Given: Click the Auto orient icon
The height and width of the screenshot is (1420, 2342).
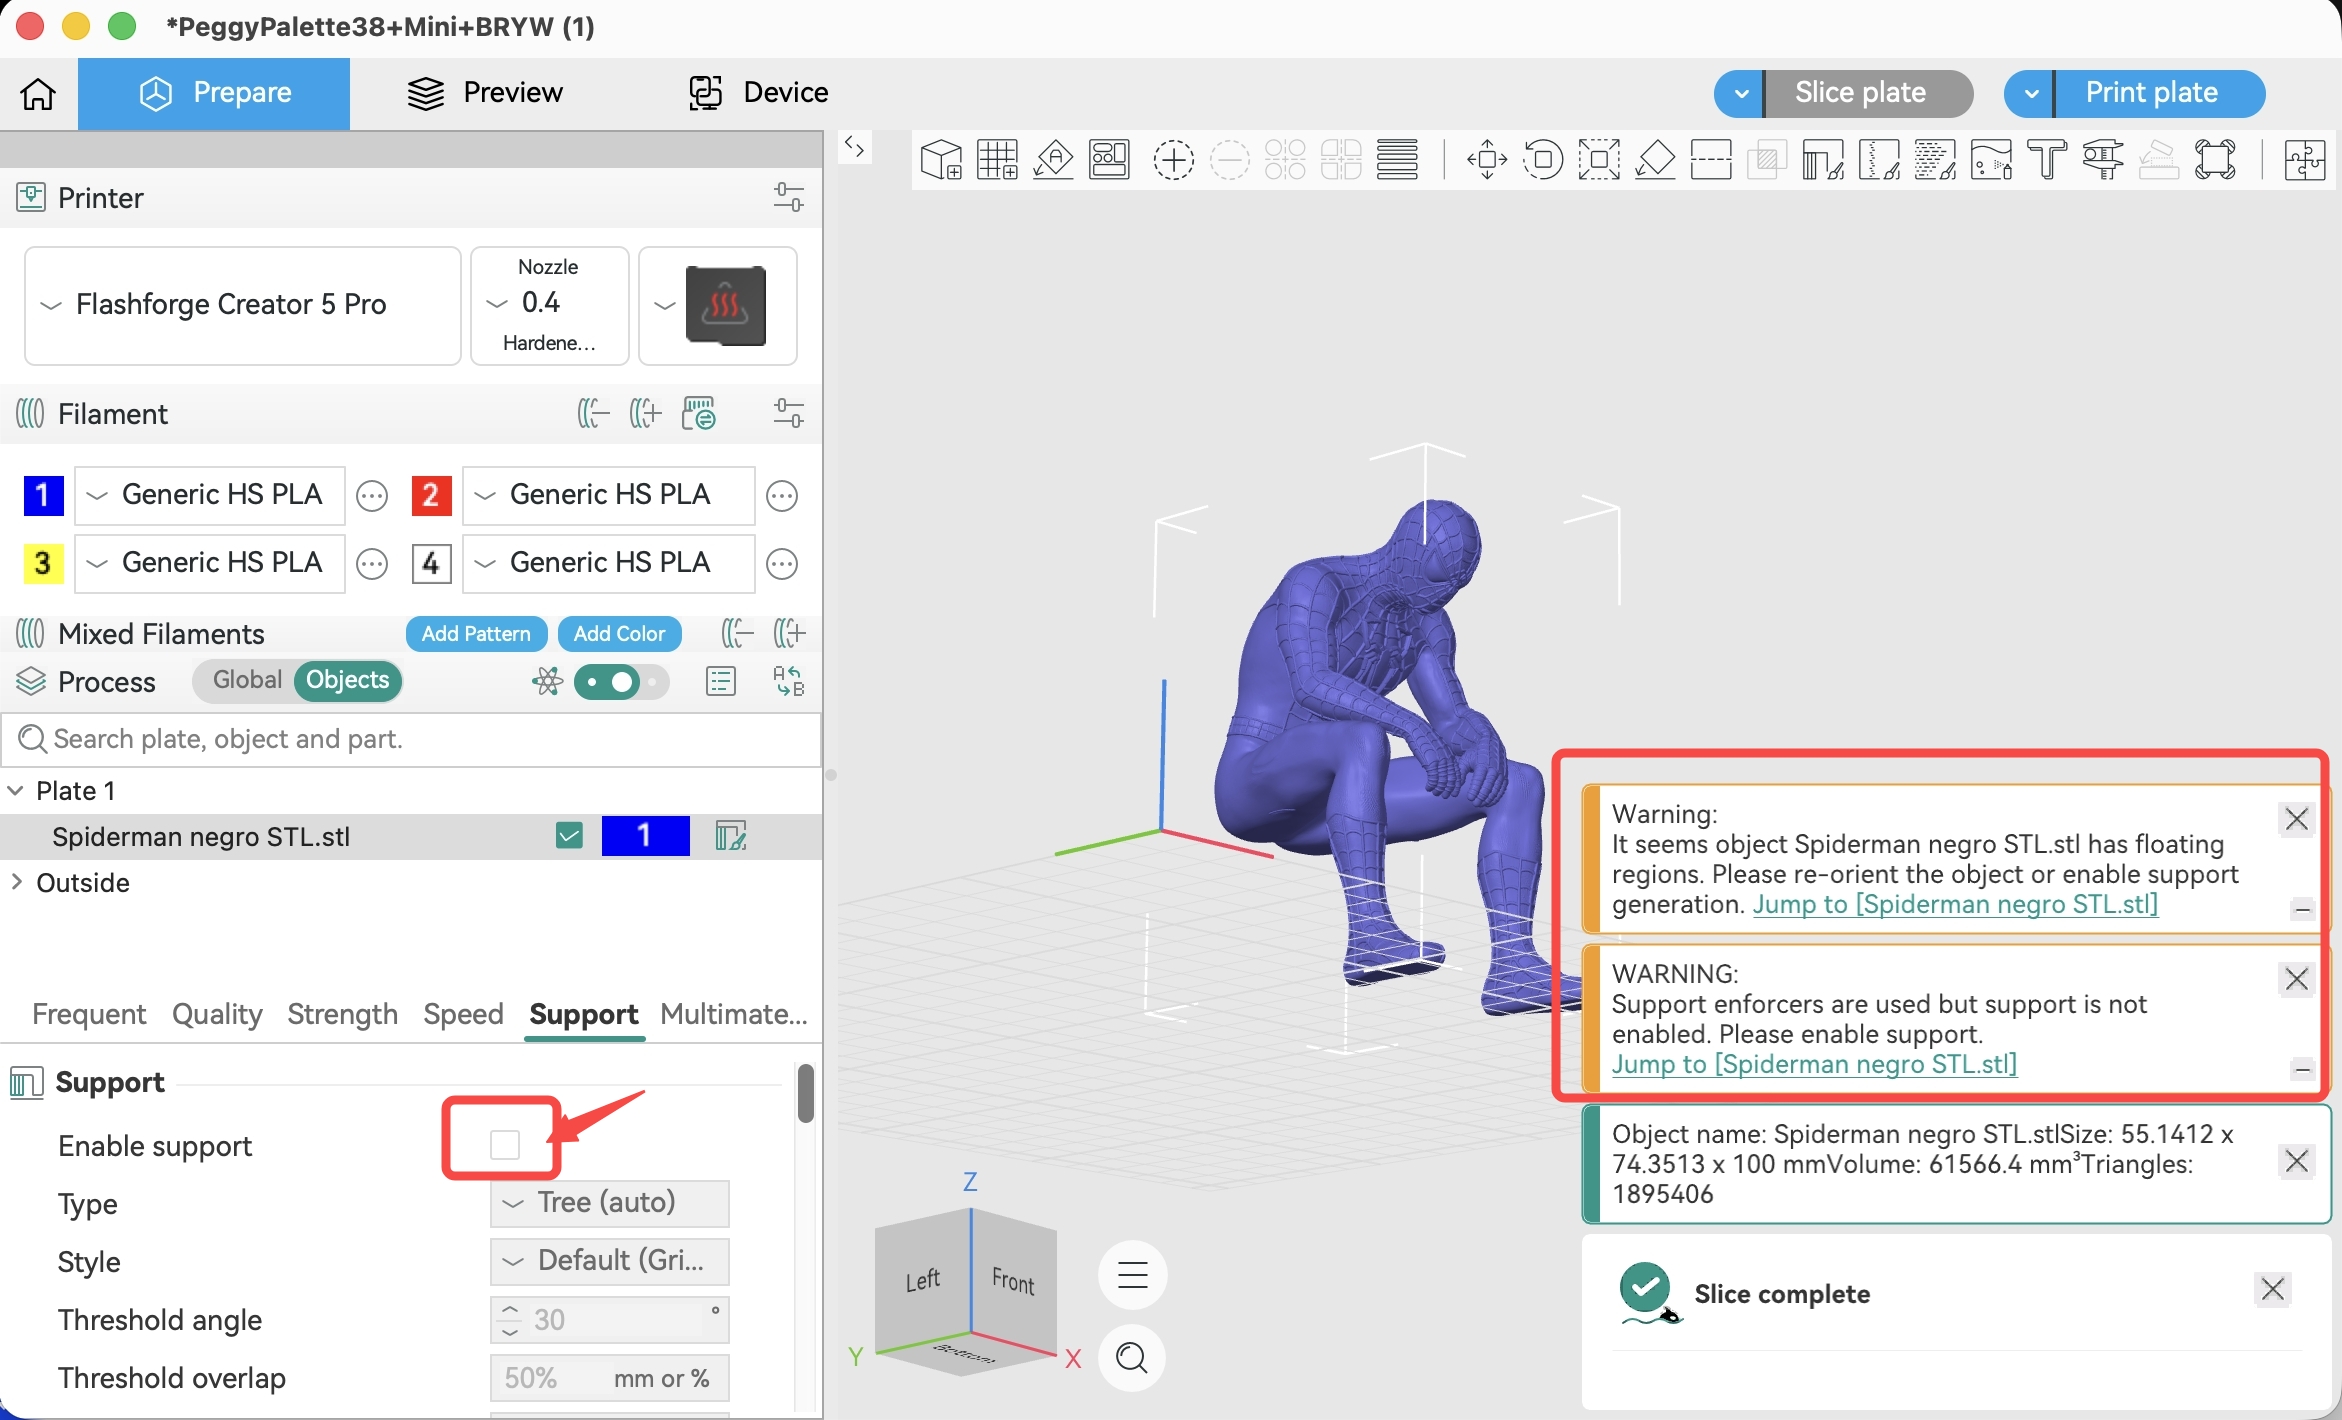Looking at the screenshot, I should click(x=1054, y=160).
